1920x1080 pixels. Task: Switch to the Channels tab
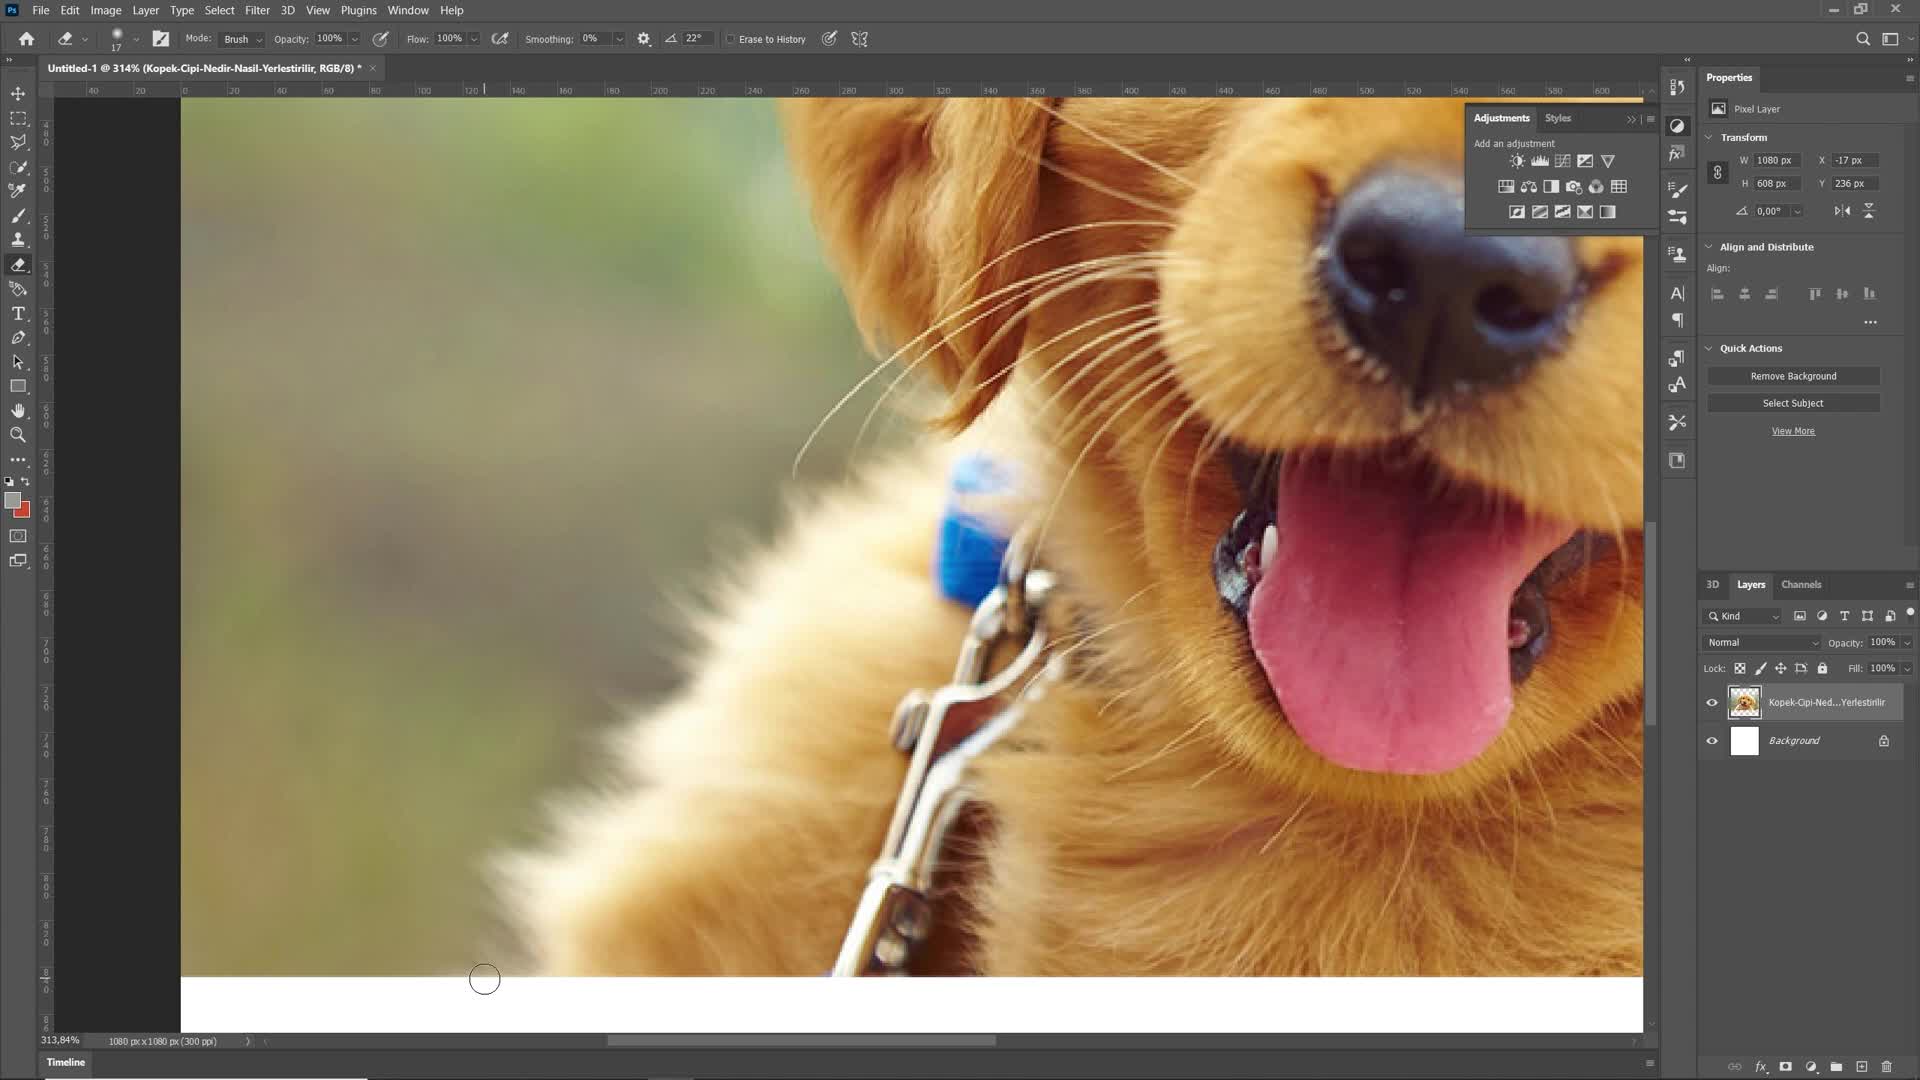[x=1801, y=585]
